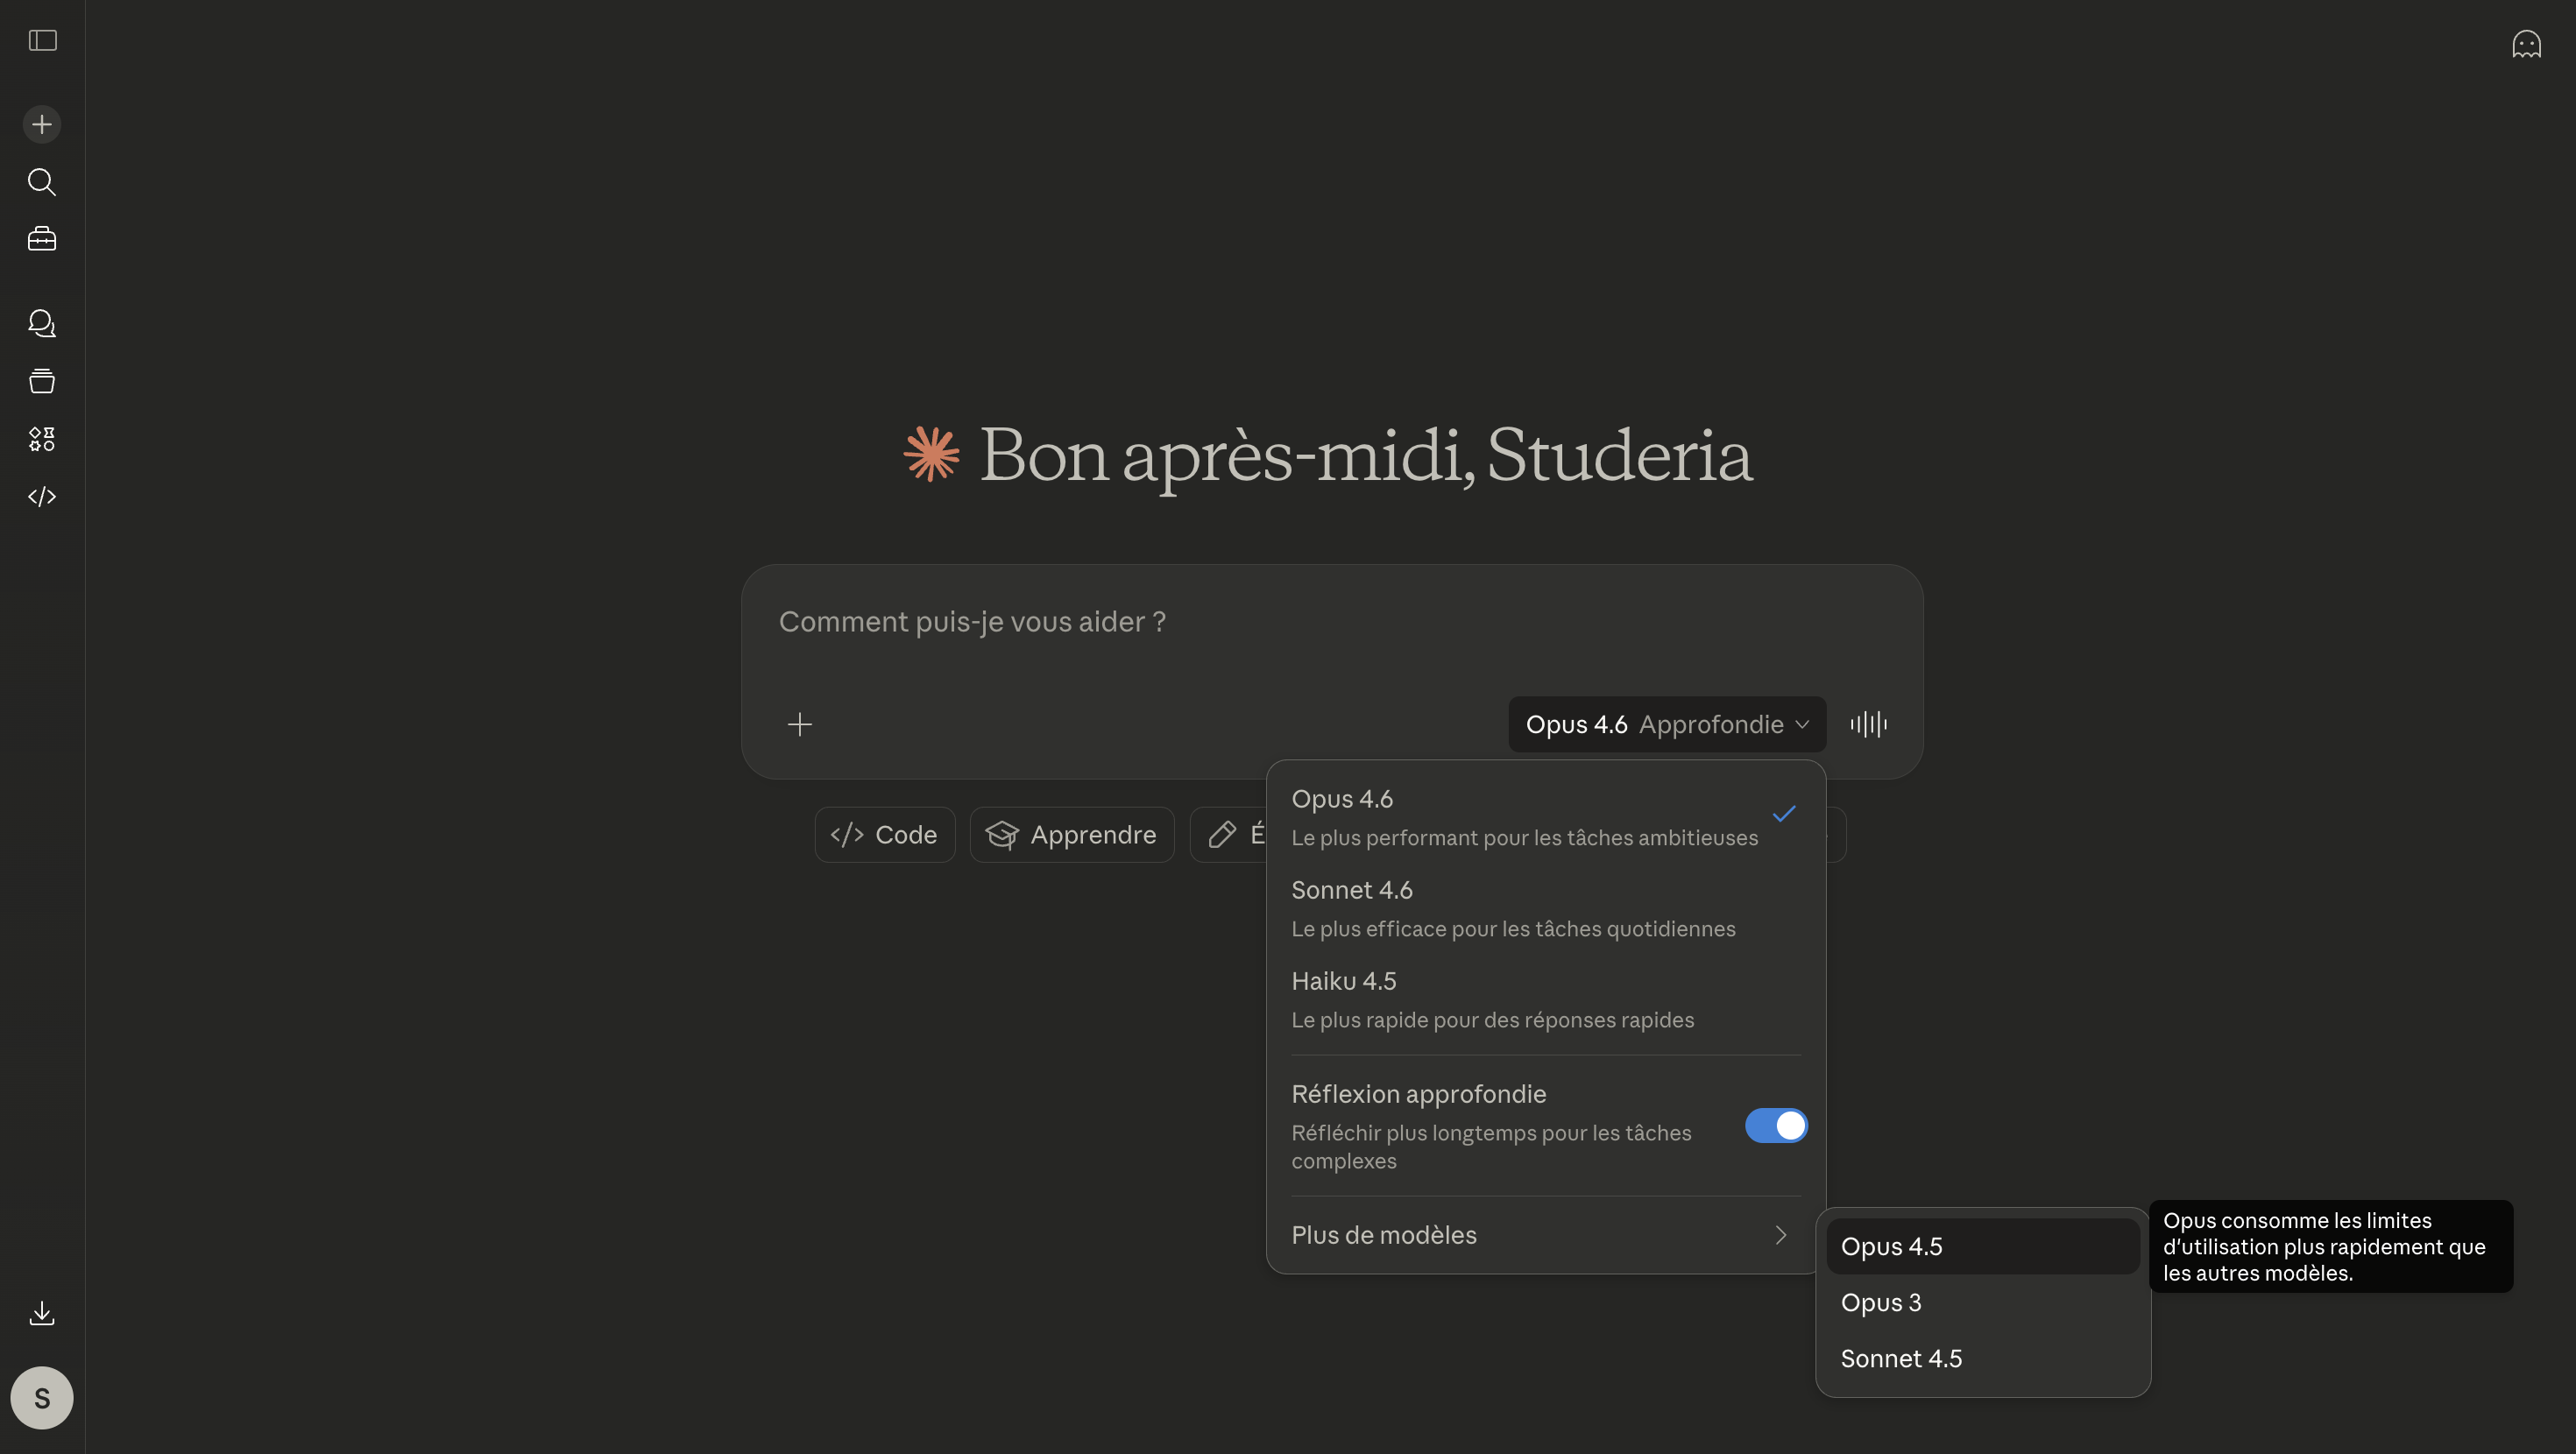The image size is (2576, 1454).
Task: Open search from the sidebar magnifier
Action: [x=42, y=182]
